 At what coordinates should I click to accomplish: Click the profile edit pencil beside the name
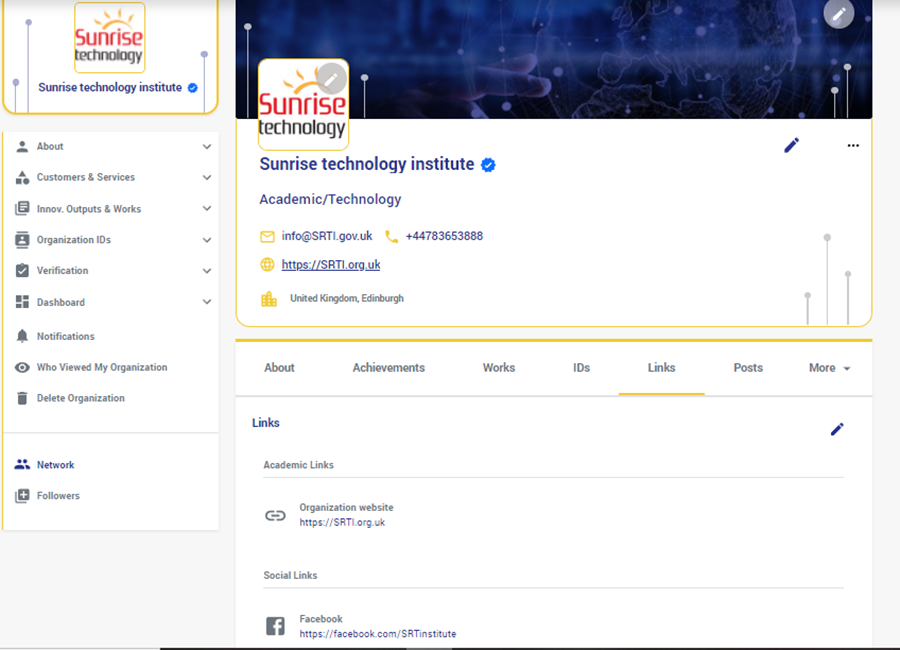click(791, 145)
